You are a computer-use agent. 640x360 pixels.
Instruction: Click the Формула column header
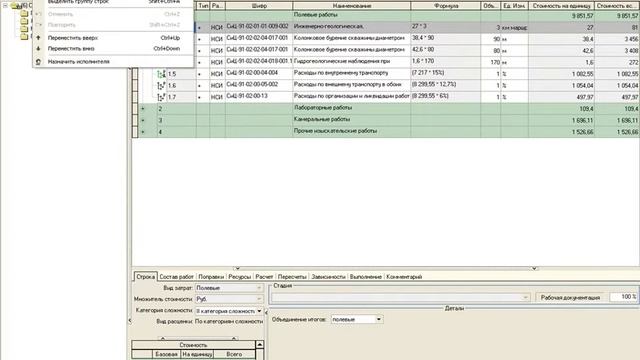[446, 6]
